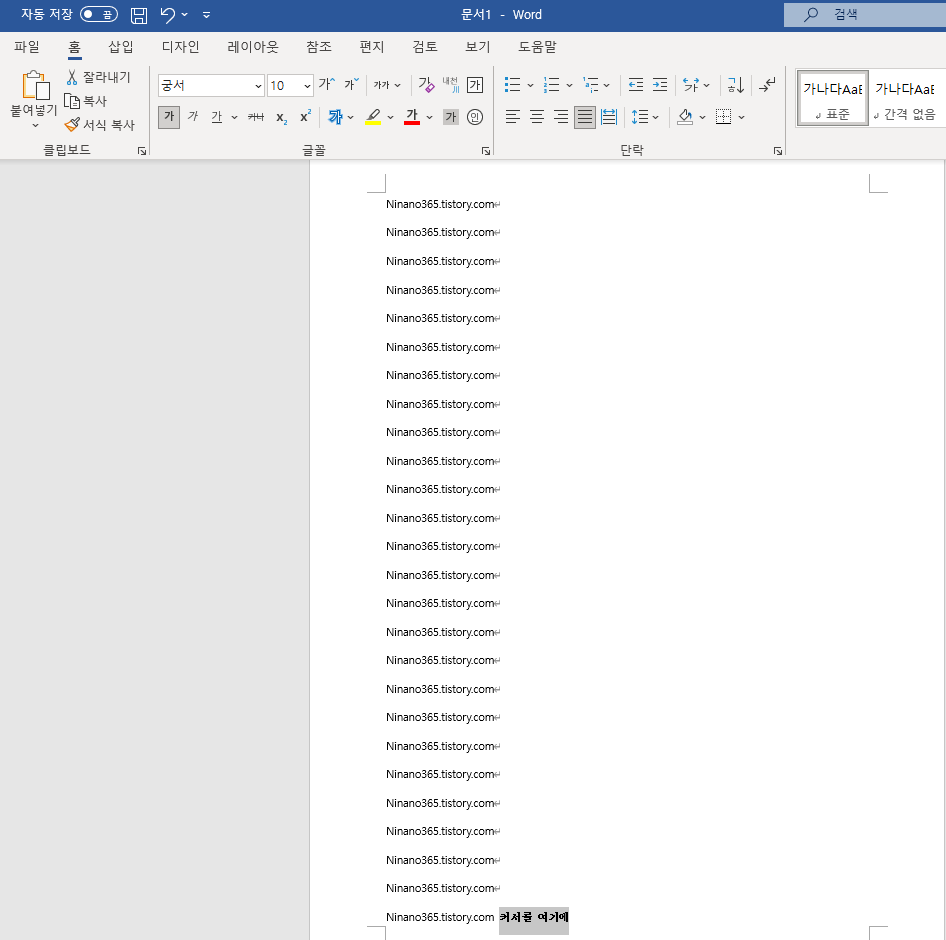Toggle Underline formatting button
The height and width of the screenshot is (940, 946).
[x=217, y=117]
